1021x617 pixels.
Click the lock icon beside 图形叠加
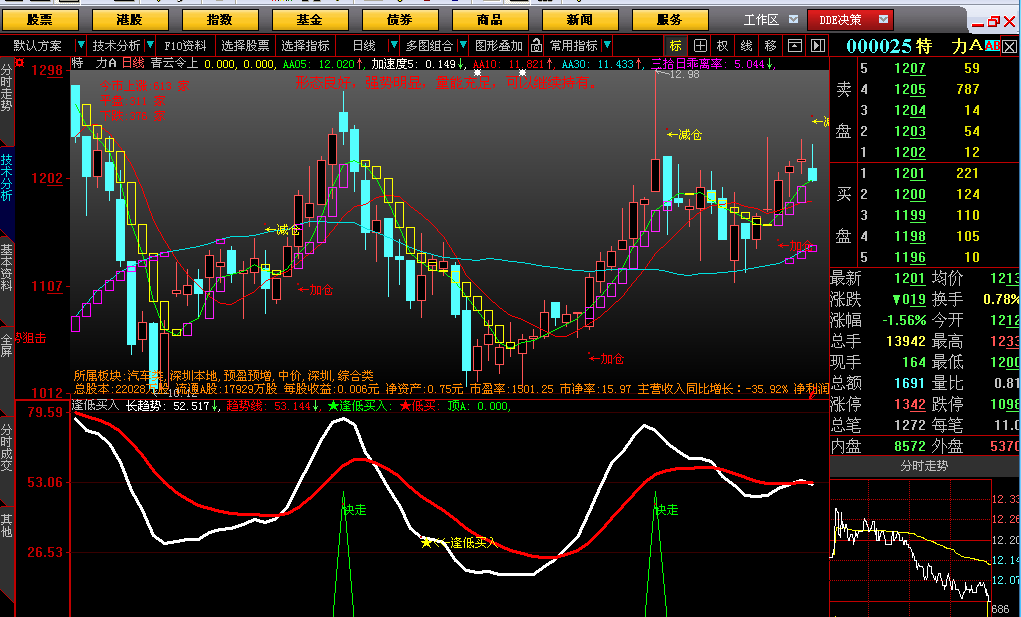point(536,46)
